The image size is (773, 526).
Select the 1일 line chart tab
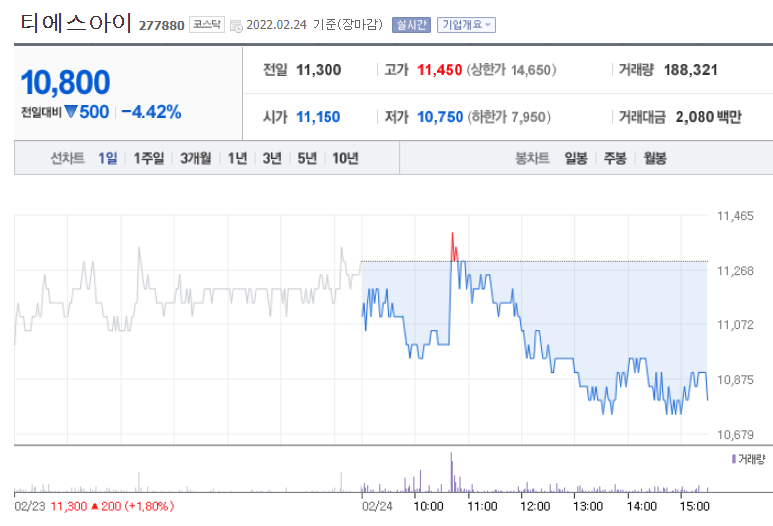[107, 158]
